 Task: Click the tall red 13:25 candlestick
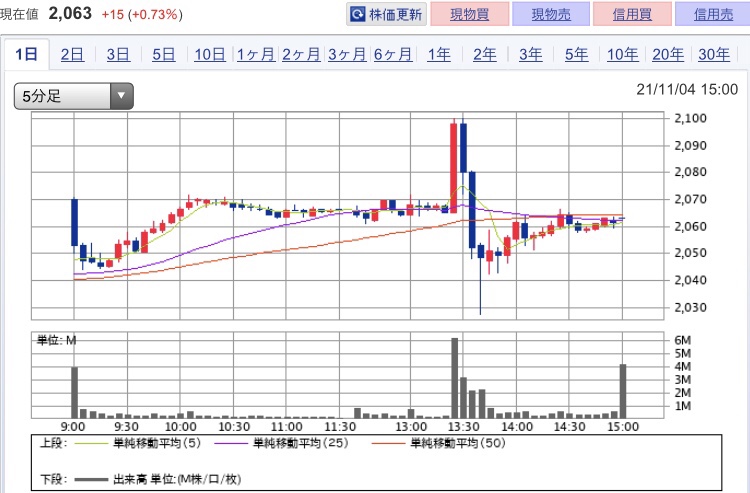coord(453,167)
